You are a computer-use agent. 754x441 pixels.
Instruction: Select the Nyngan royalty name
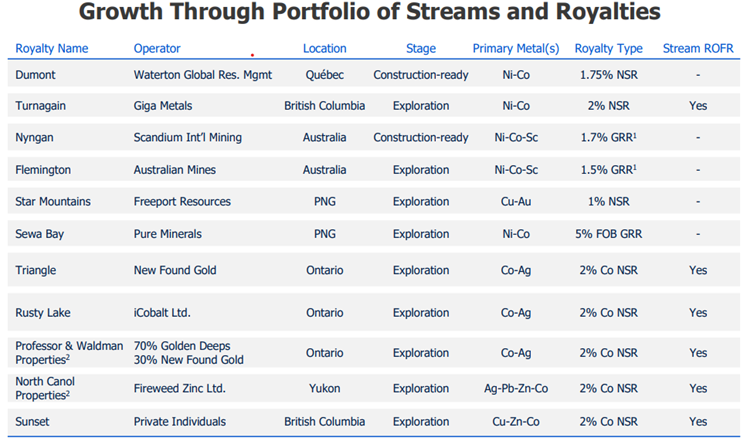point(34,138)
